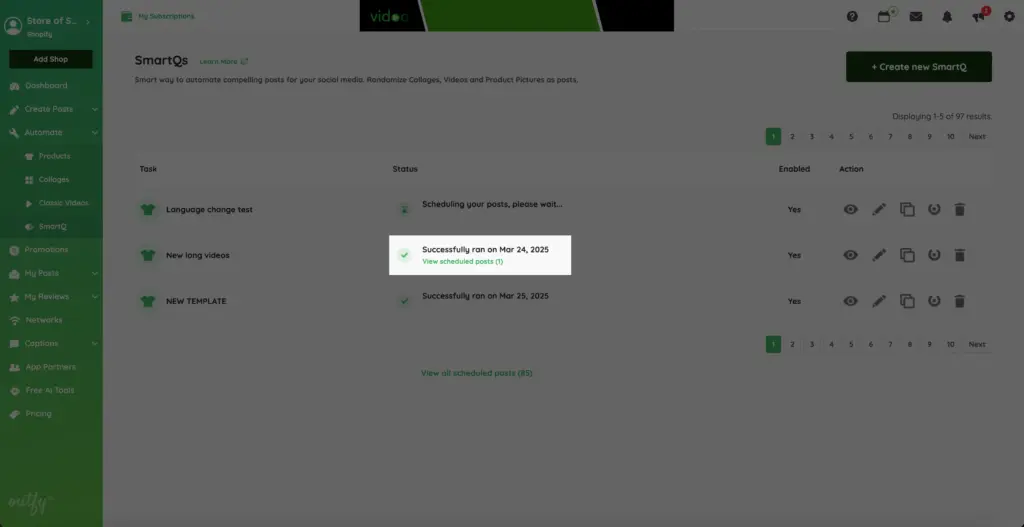This screenshot has width=1024, height=527.
Task: Open View scheduled posts (1) link
Action: click(462, 261)
